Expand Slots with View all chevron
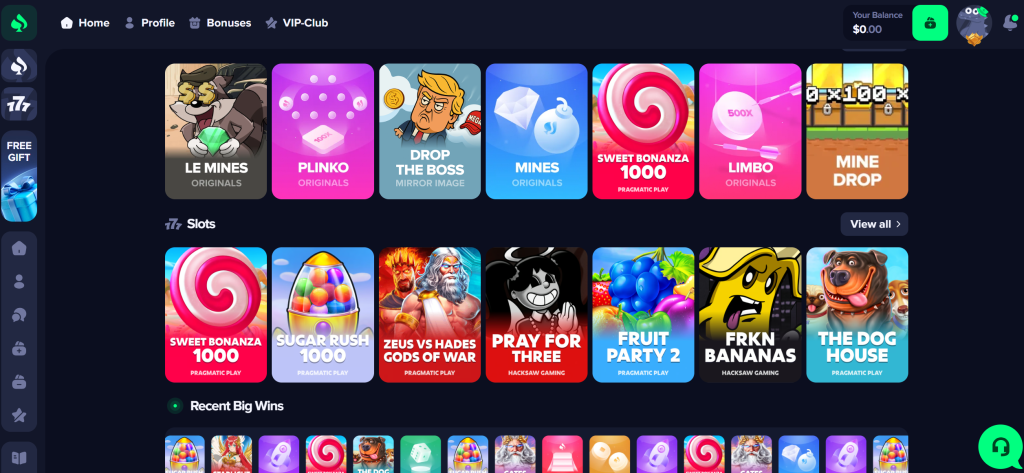The image size is (1024, 473). click(x=874, y=224)
